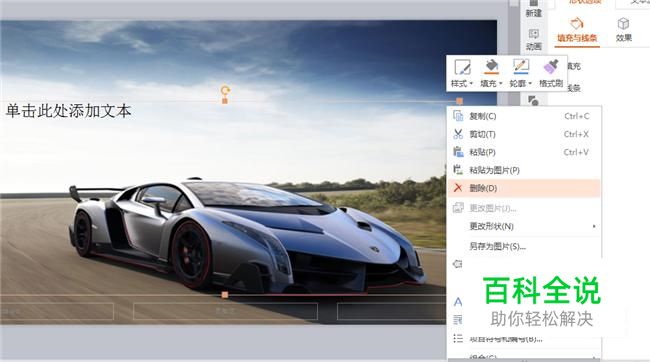Click the bullet list icon entry

458,338
